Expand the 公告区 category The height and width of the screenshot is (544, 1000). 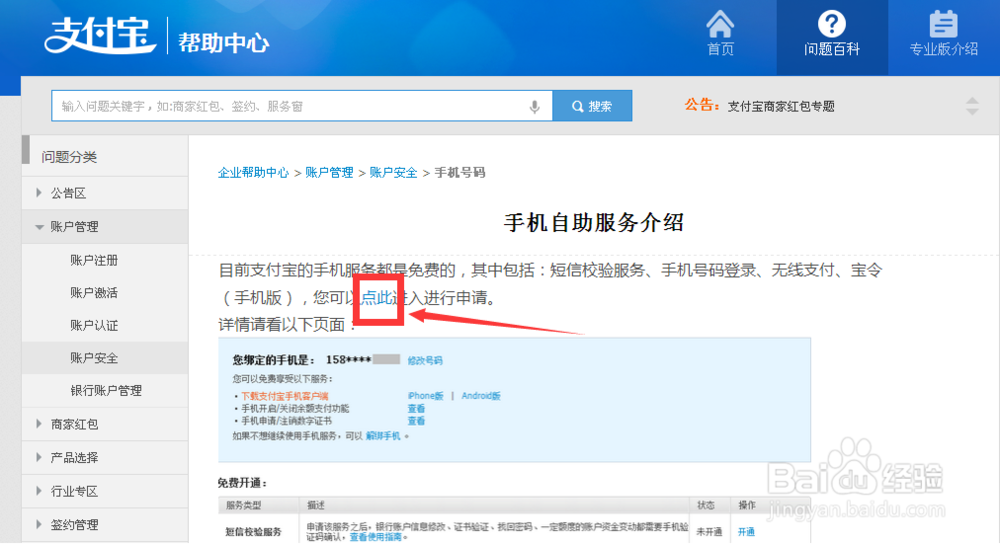[x=105, y=193]
